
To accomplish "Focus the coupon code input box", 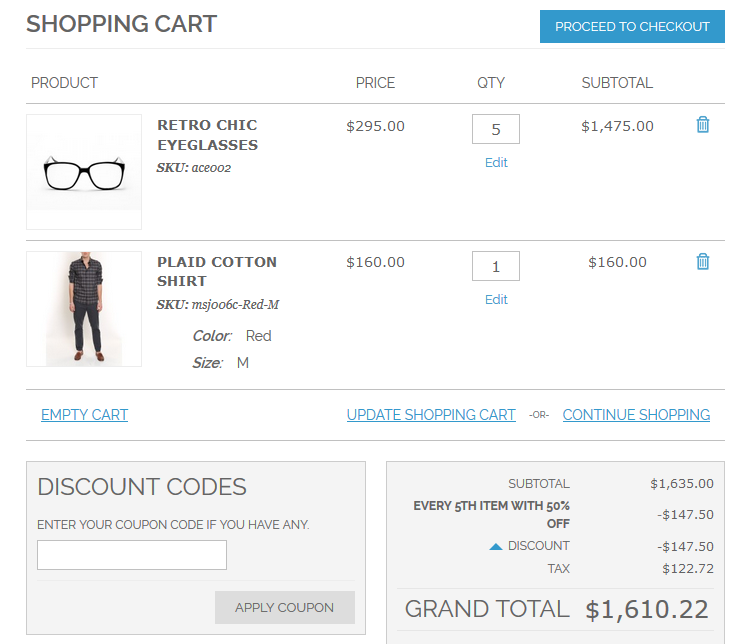I will [x=132, y=555].
